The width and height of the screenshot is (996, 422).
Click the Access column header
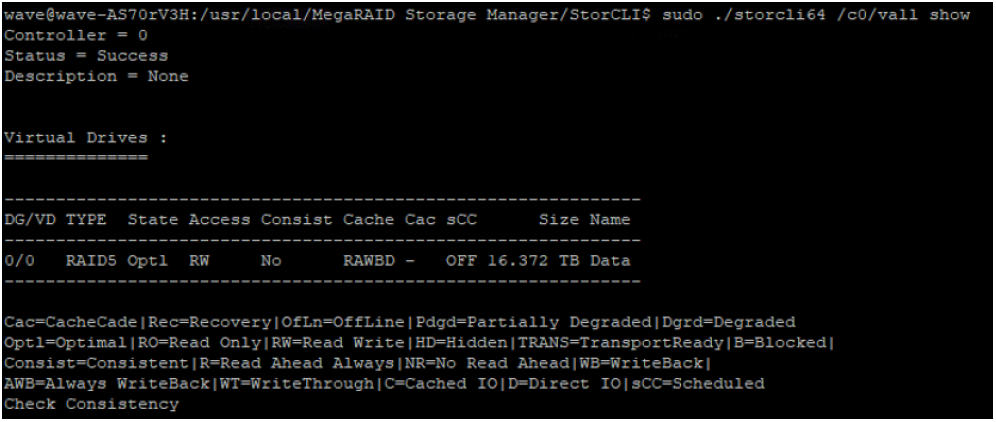[x=219, y=220]
